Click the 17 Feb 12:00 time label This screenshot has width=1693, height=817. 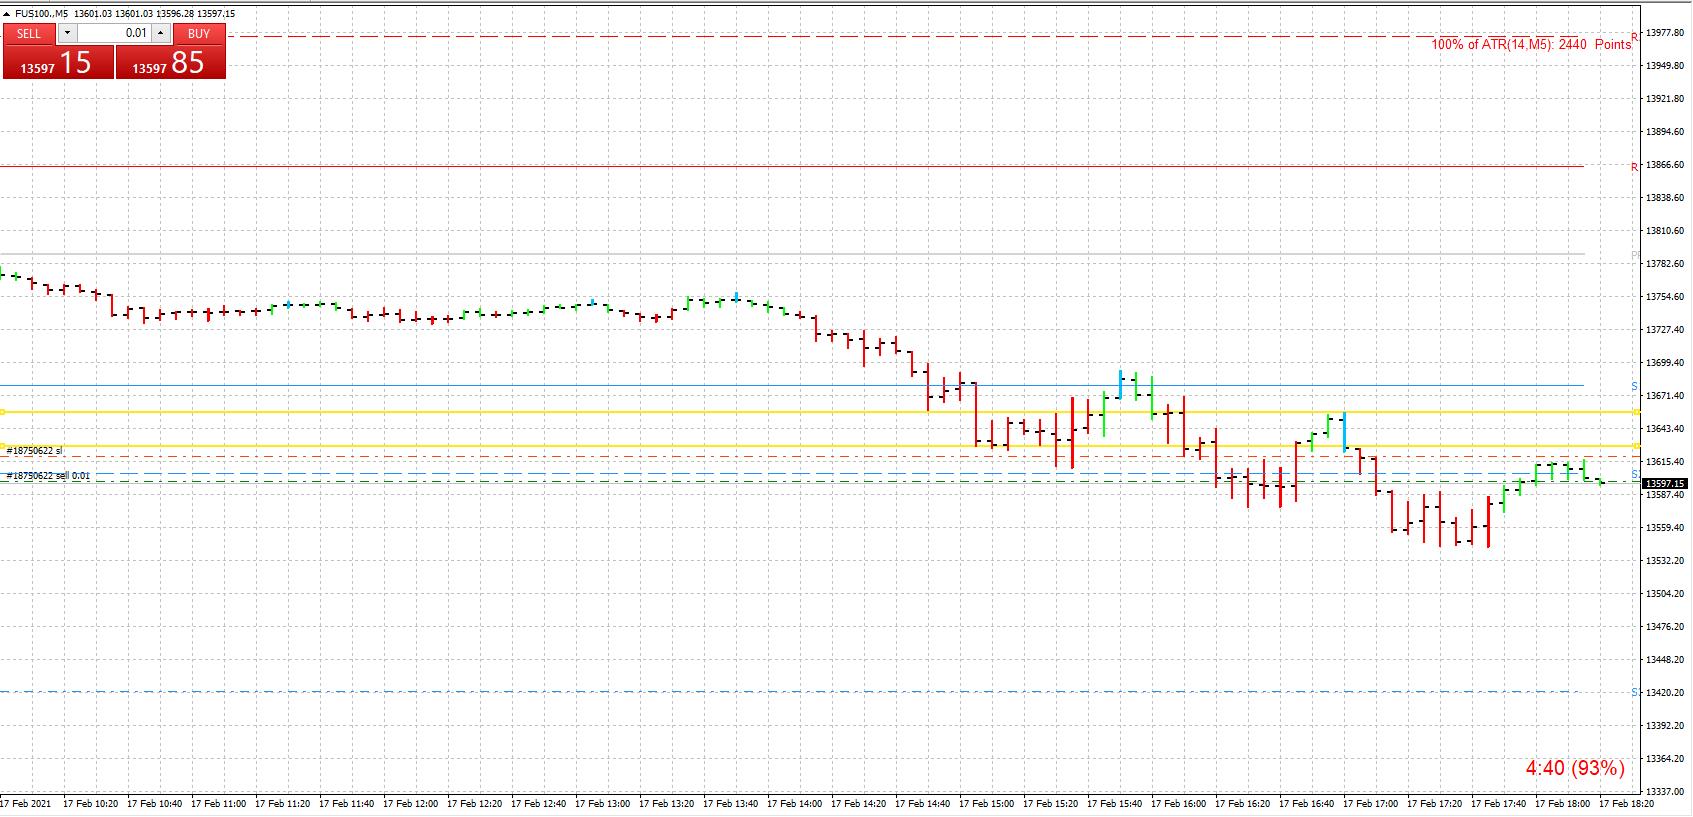pyautogui.click(x=410, y=804)
